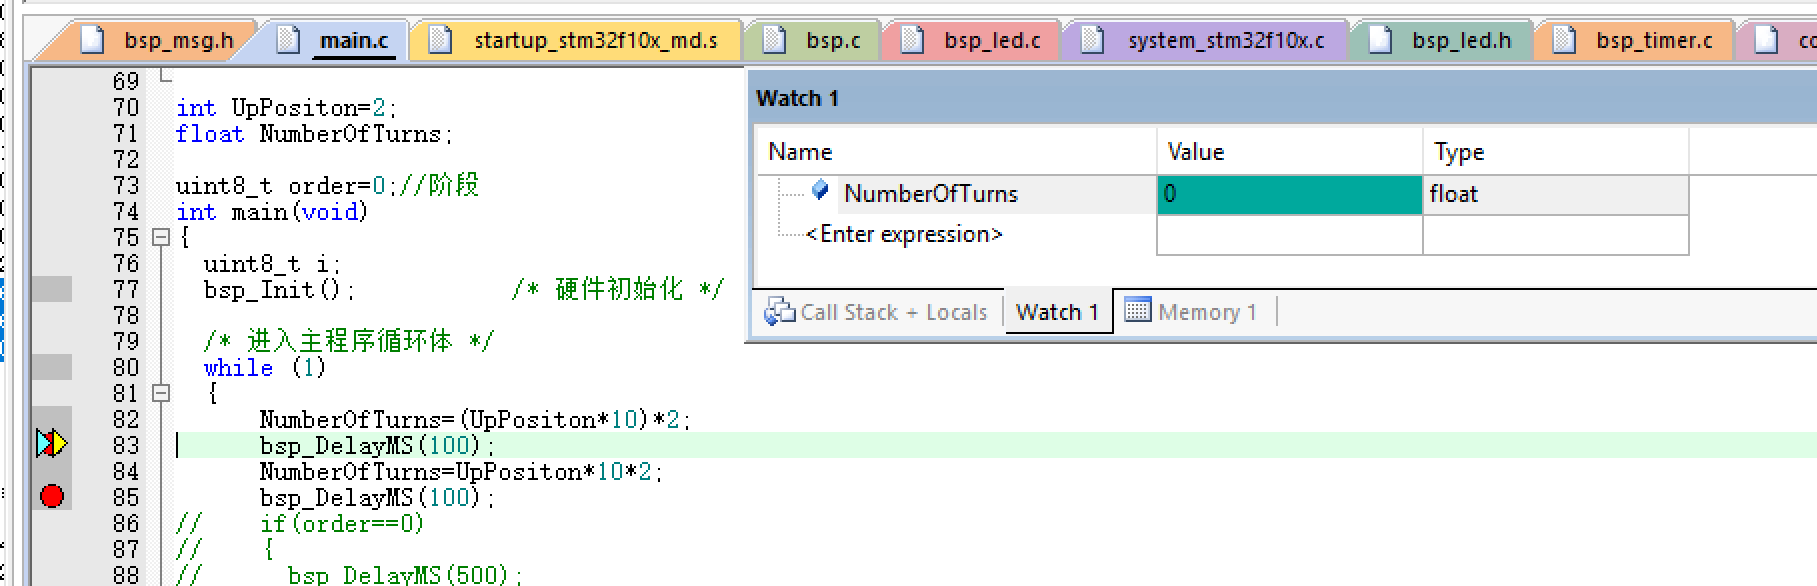Viewport: 1817px width, 586px height.
Task: Select the Watch 1 bottom tab
Action: pyautogui.click(x=1058, y=312)
